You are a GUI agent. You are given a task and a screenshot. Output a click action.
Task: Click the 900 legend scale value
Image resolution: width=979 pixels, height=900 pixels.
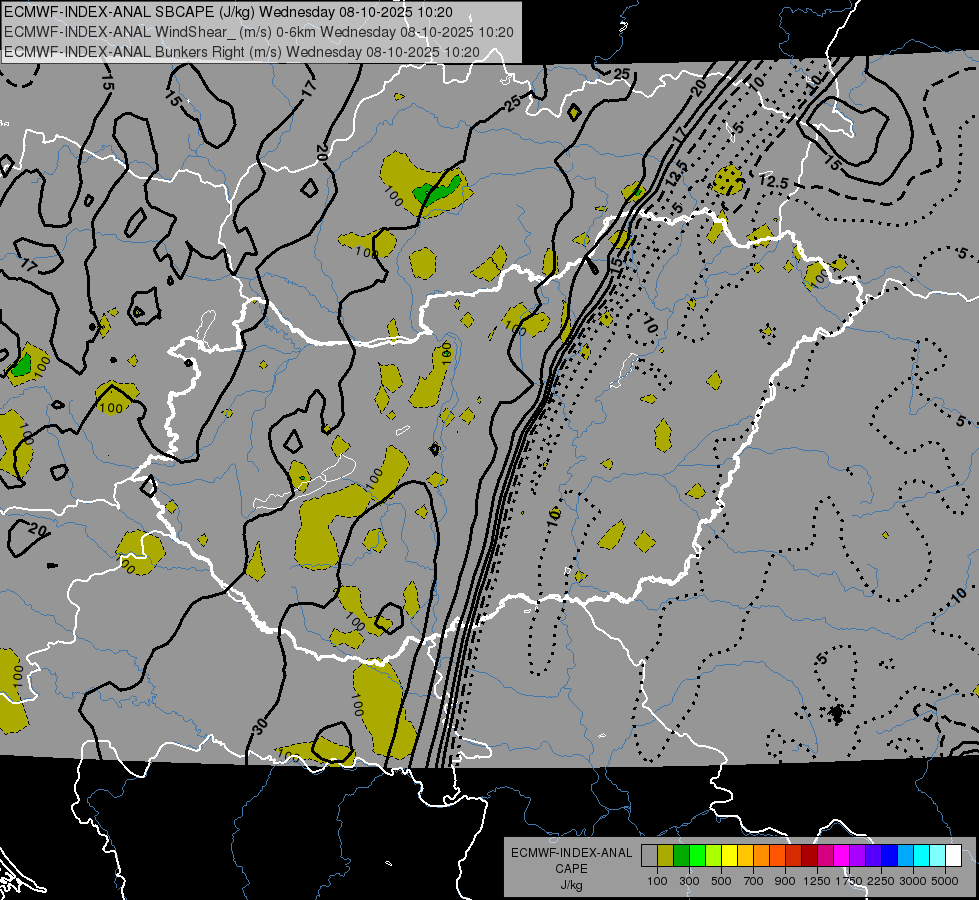point(785,881)
